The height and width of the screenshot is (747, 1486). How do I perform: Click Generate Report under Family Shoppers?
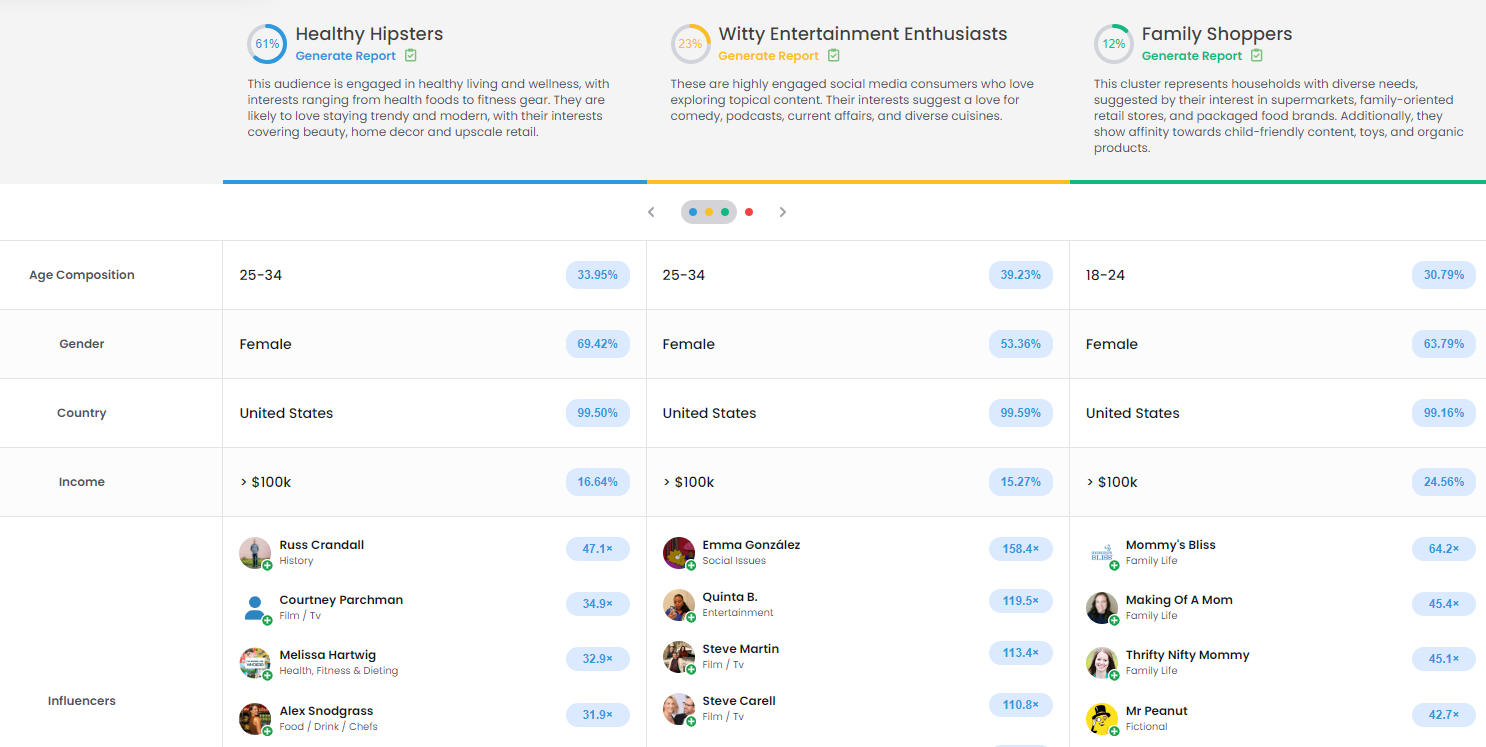(x=1192, y=56)
